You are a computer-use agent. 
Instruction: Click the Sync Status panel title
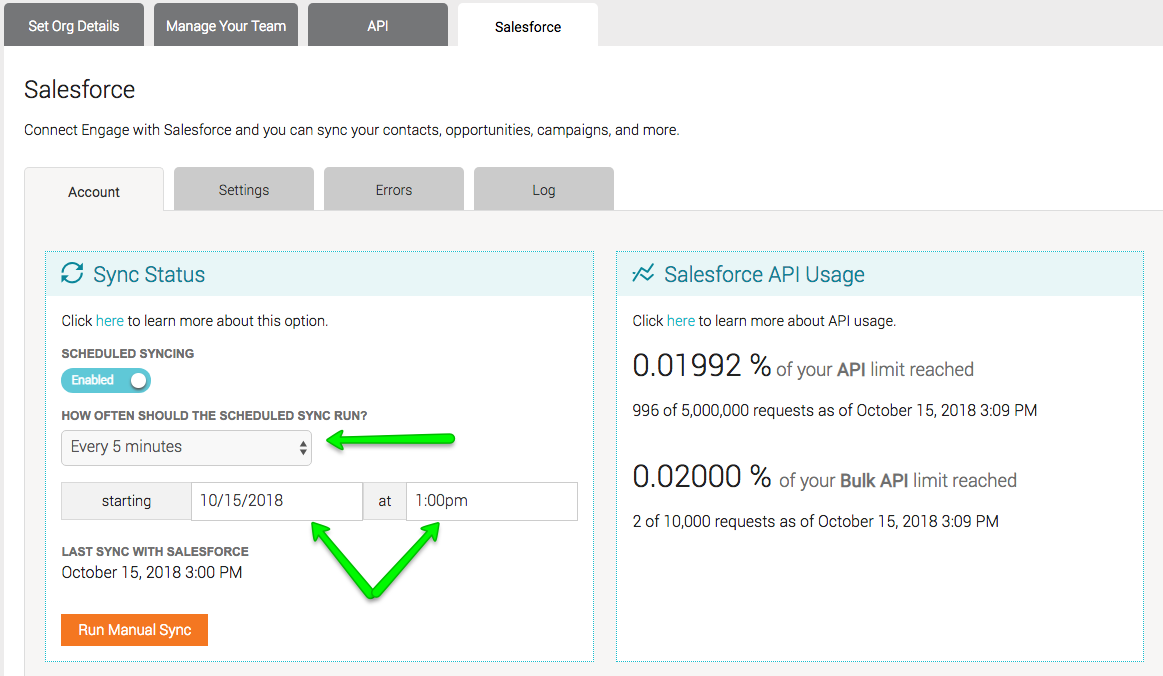click(x=149, y=275)
